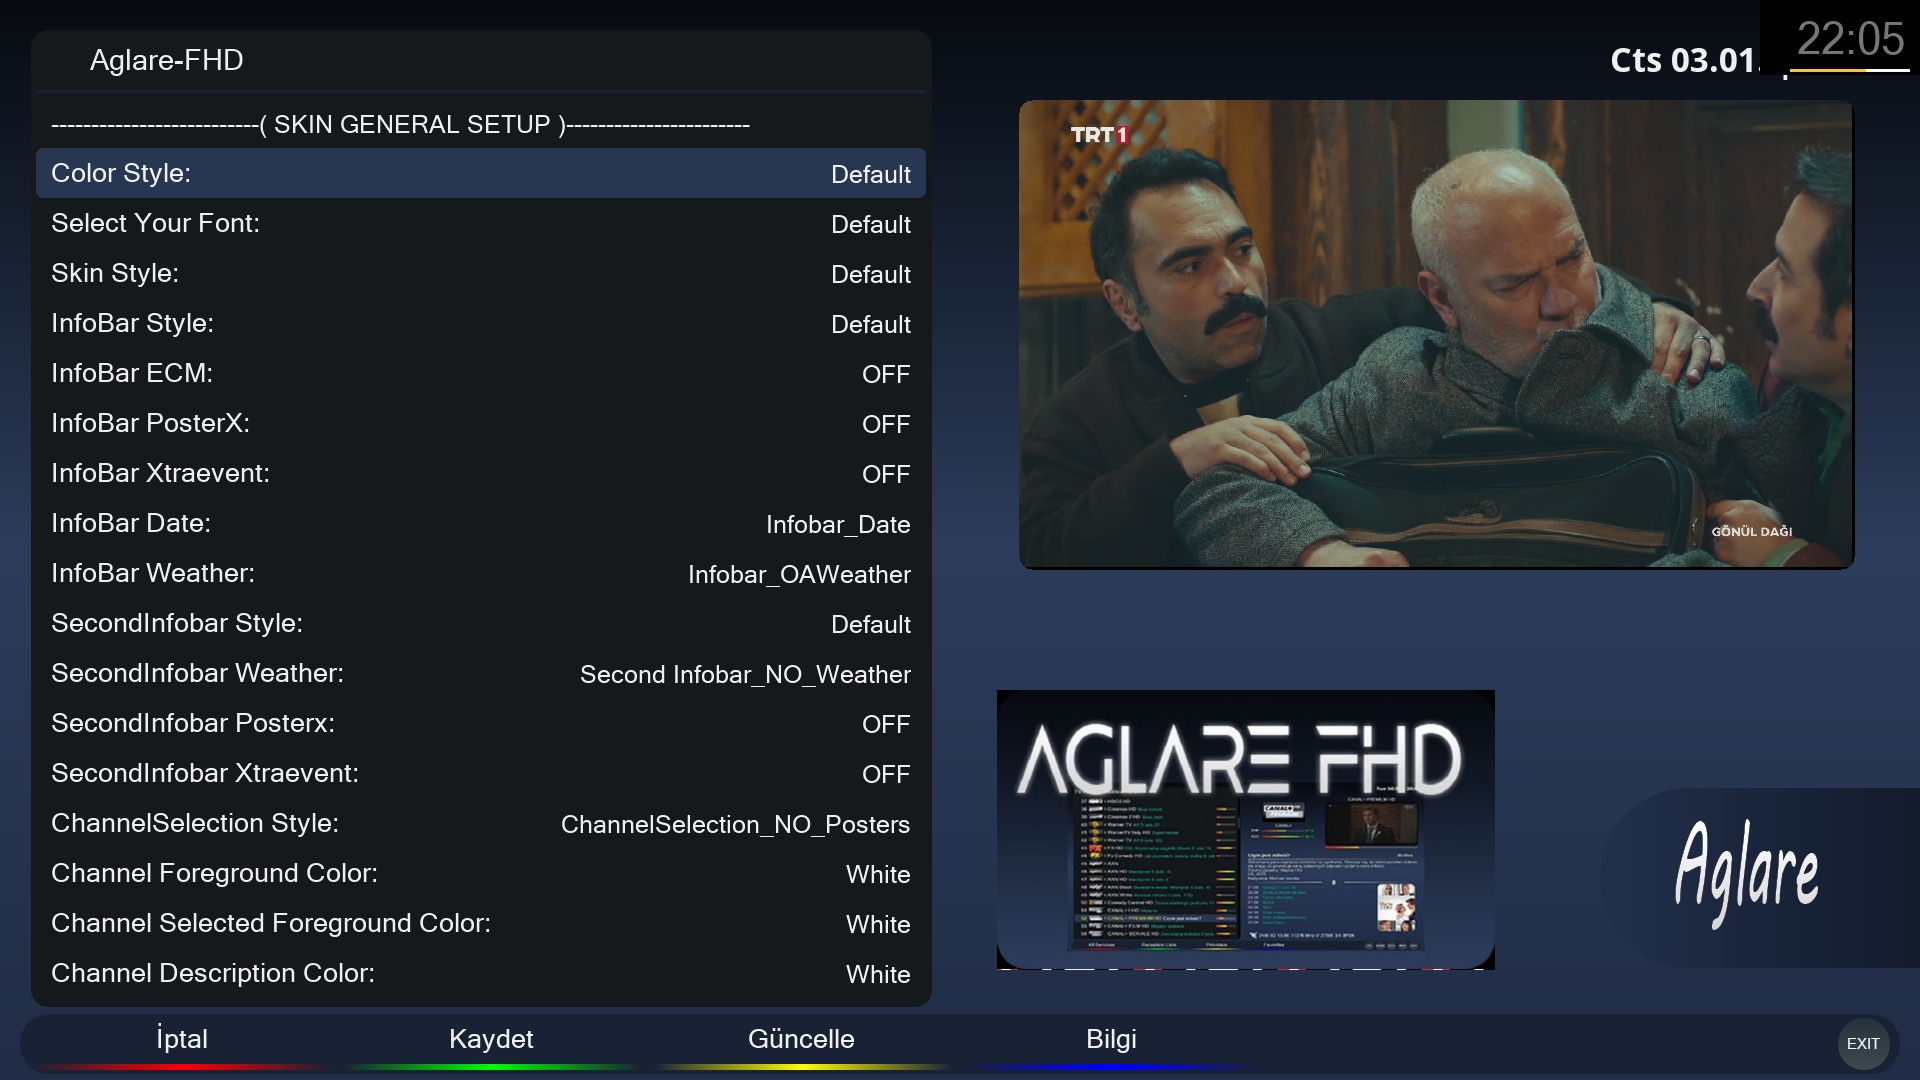1920x1080 pixels.
Task: Click the 22:05 clock display
Action: [1850, 40]
